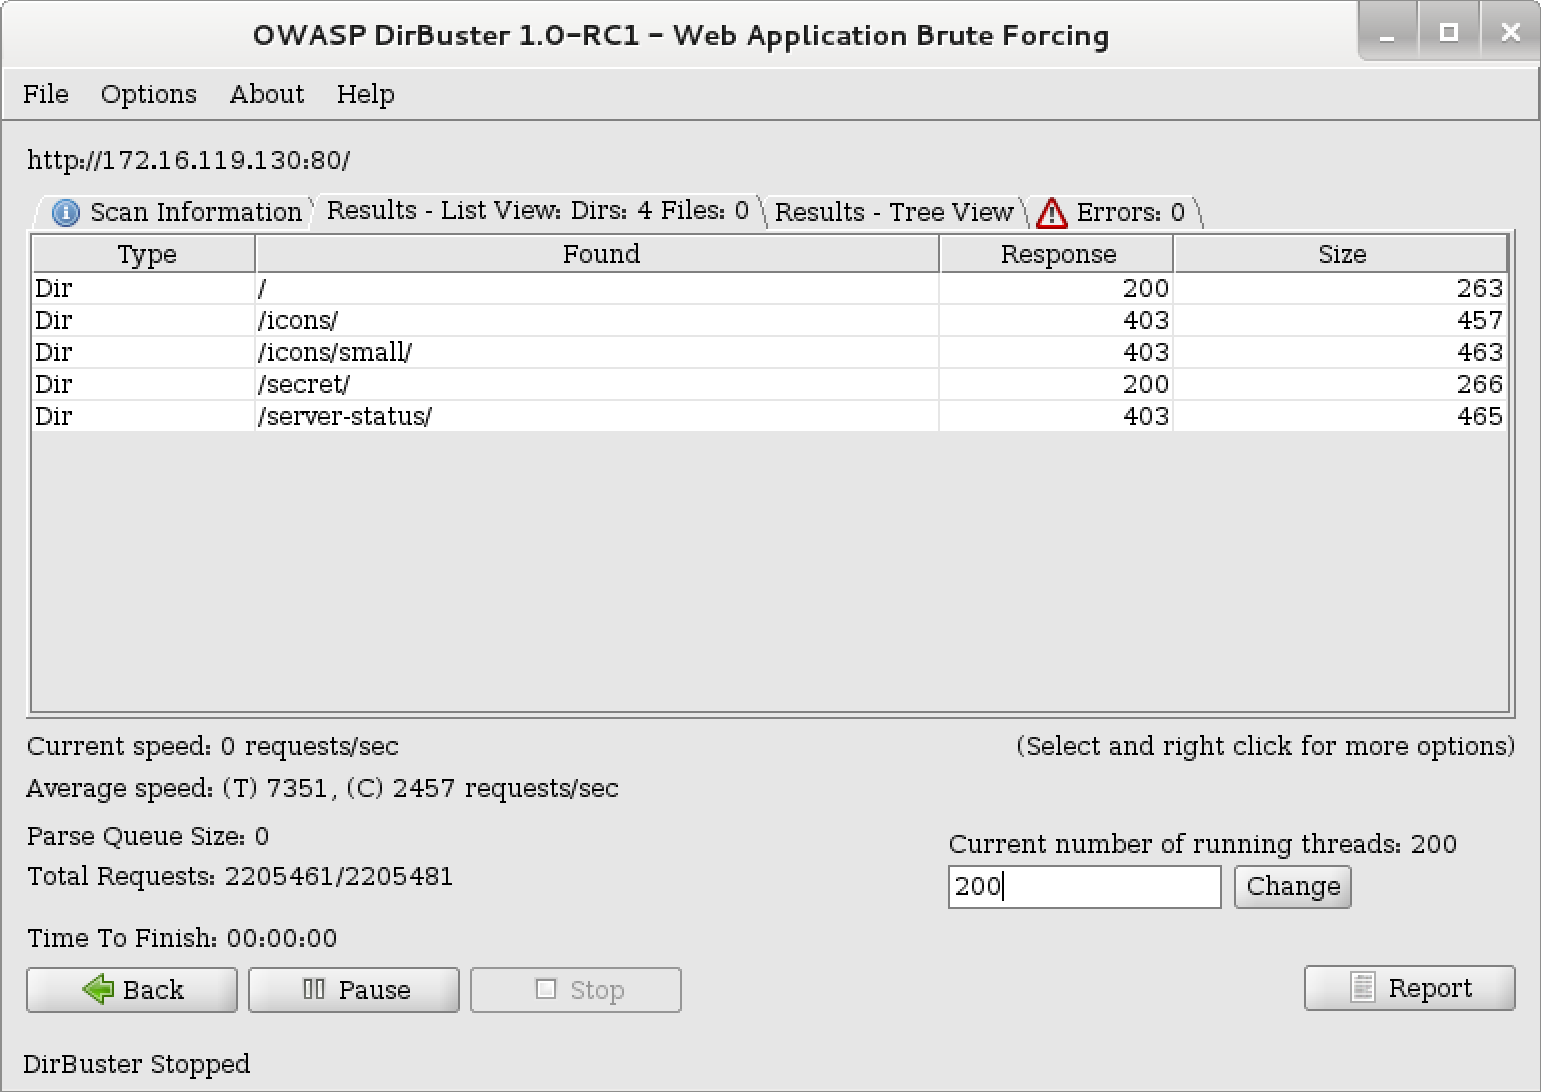
Task: Sort by the Found column header
Action: (x=600, y=254)
